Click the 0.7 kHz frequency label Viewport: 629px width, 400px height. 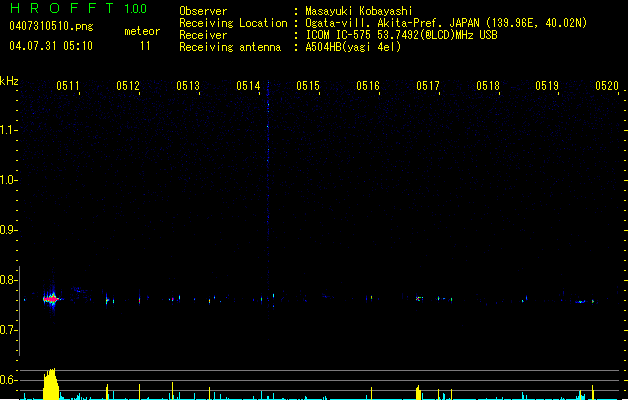click(x=7, y=330)
